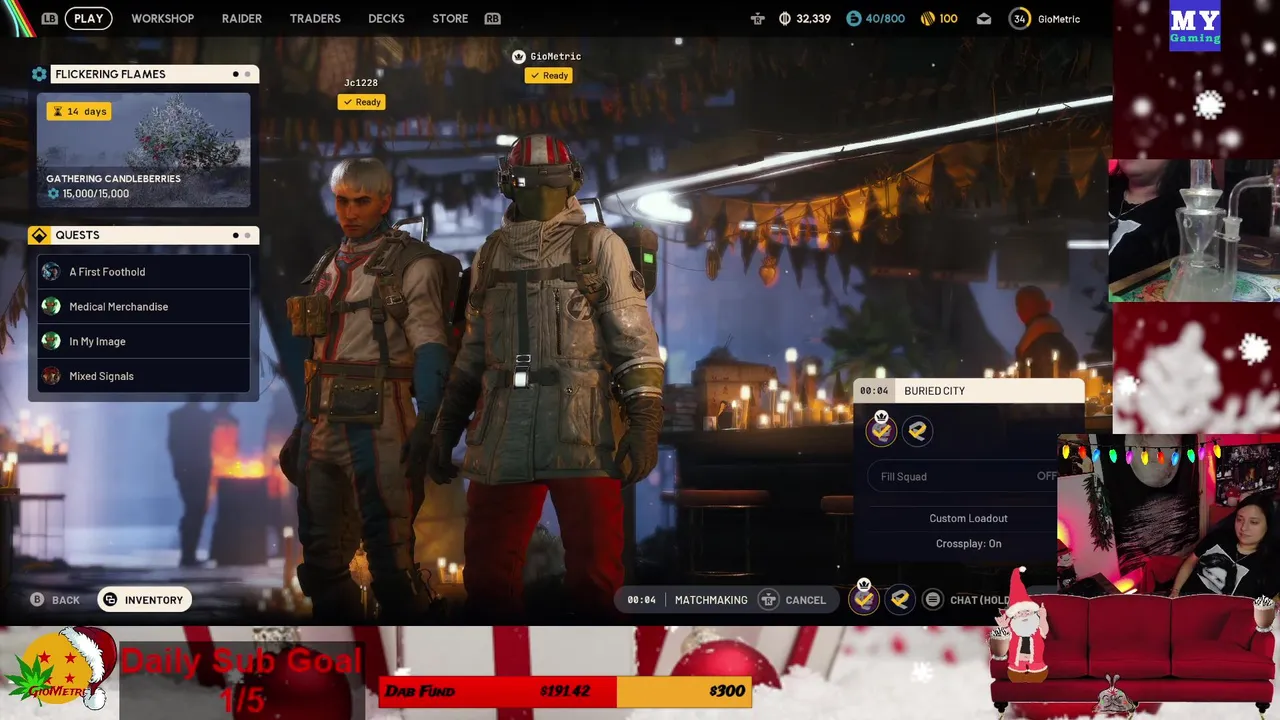Click the squad leader icon beside GioMetric
1280x720 pixels.
click(x=518, y=56)
